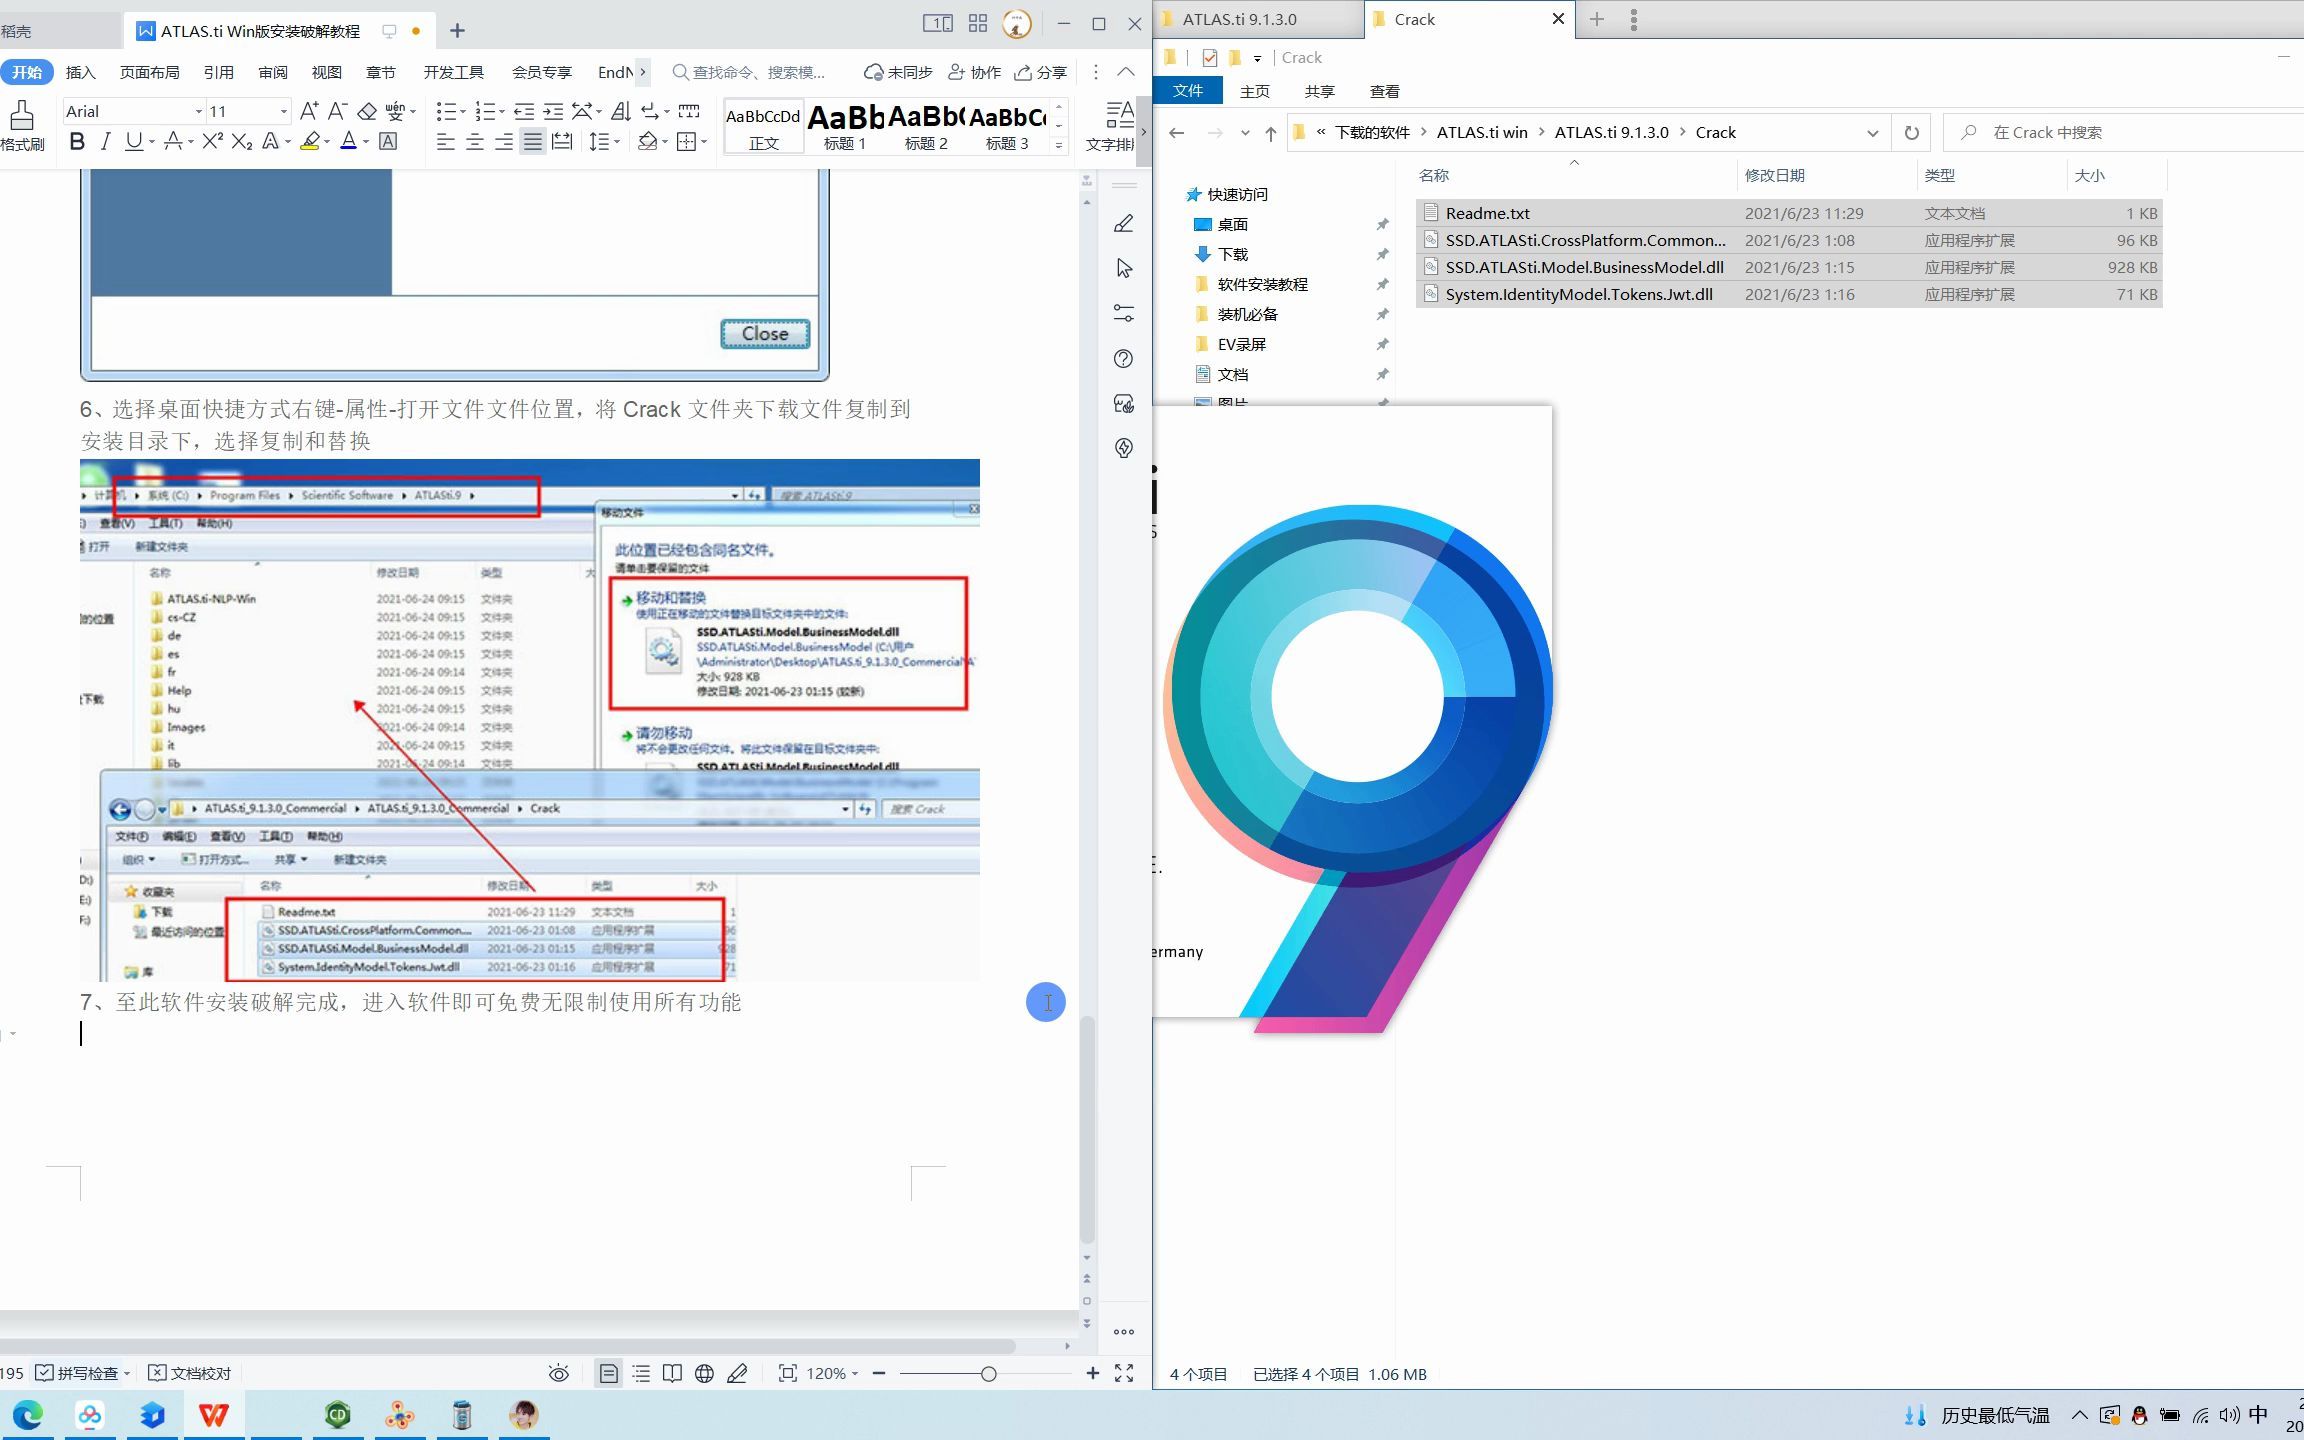
Task: Apply superscript formatting
Action: [x=212, y=142]
